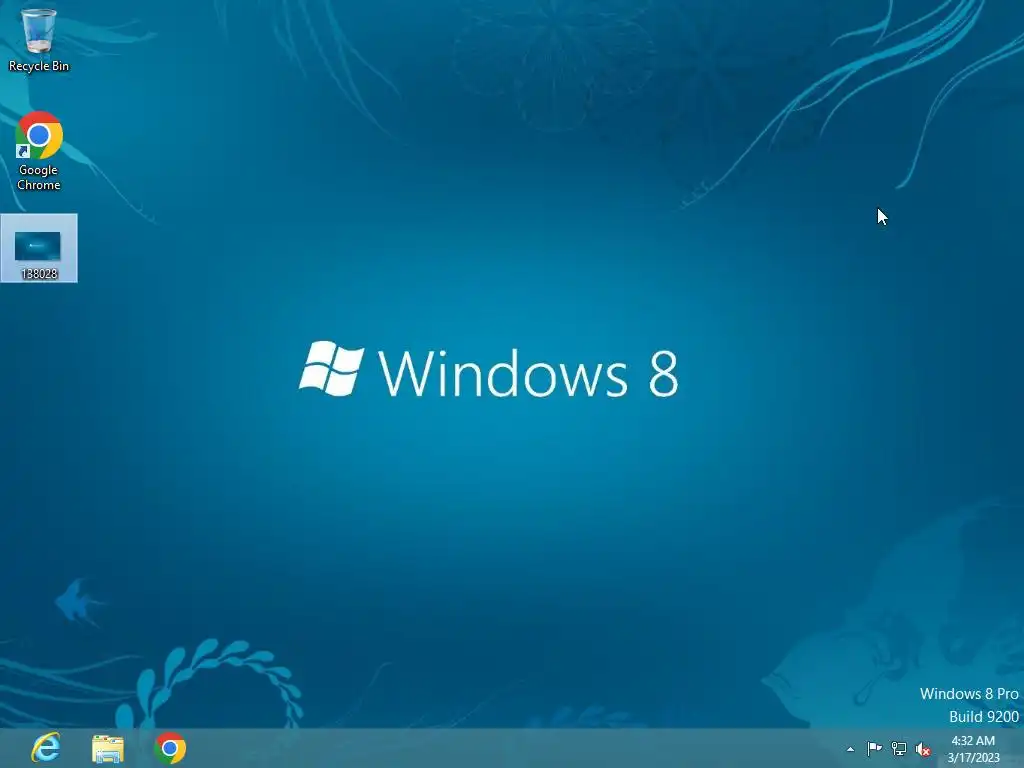Open the muted volume speaker icon
The width and height of the screenshot is (1024, 768).
click(923, 749)
